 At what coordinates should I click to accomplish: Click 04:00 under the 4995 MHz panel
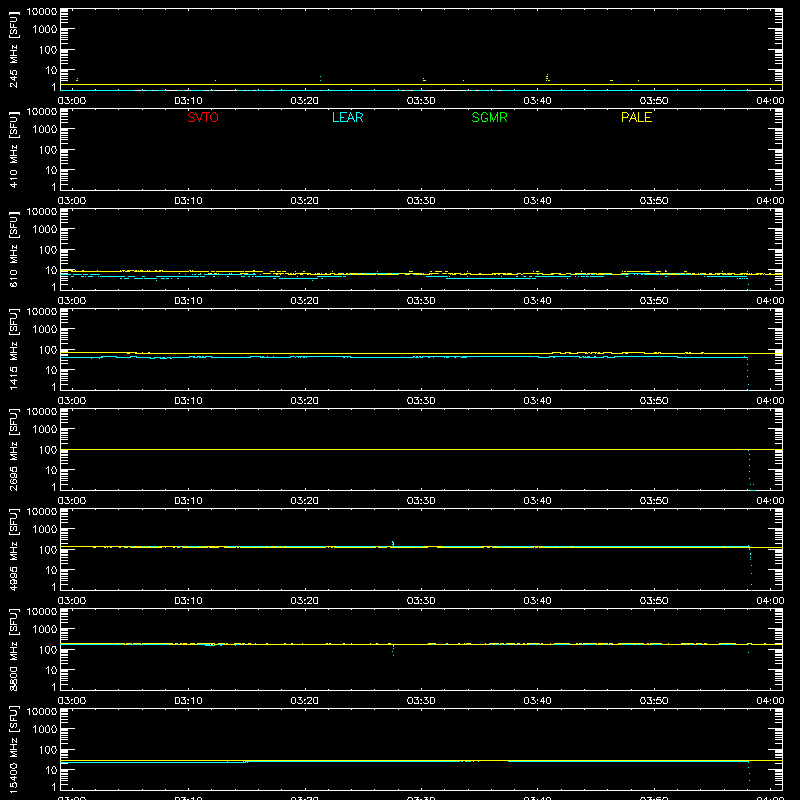pyautogui.click(x=770, y=601)
